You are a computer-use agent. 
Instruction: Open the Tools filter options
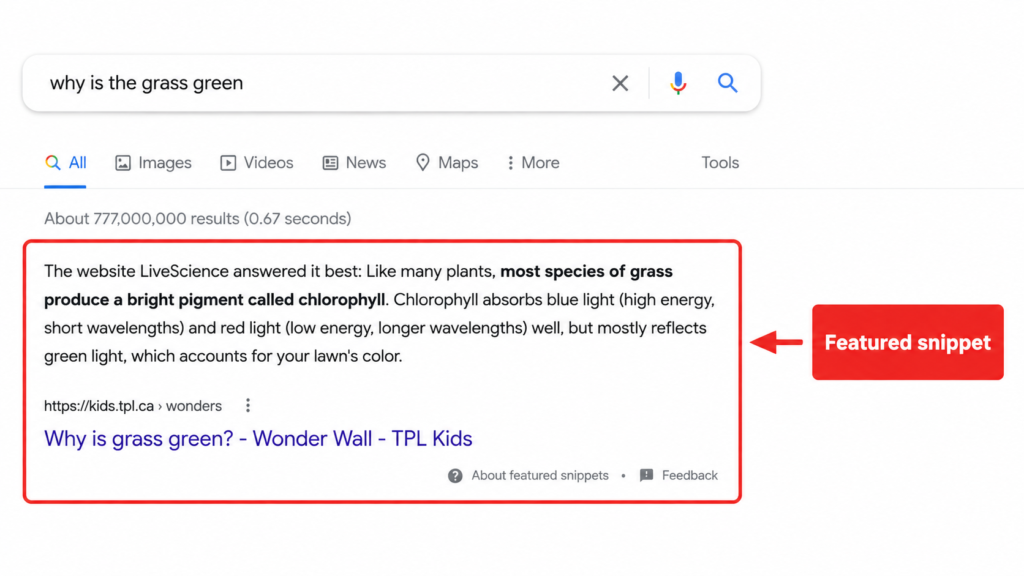(720, 163)
